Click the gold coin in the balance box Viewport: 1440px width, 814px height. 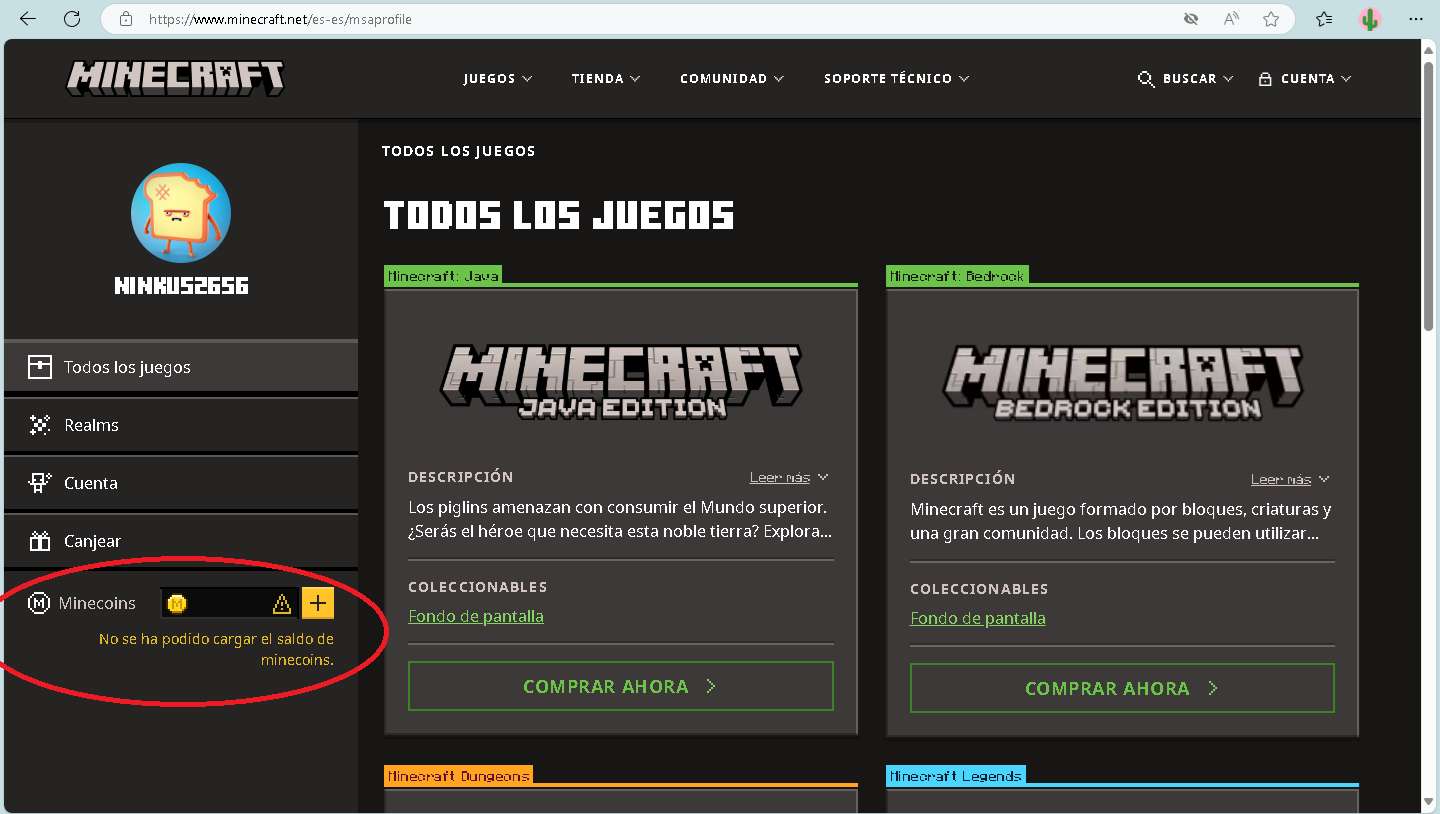pyautogui.click(x=177, y=603)
